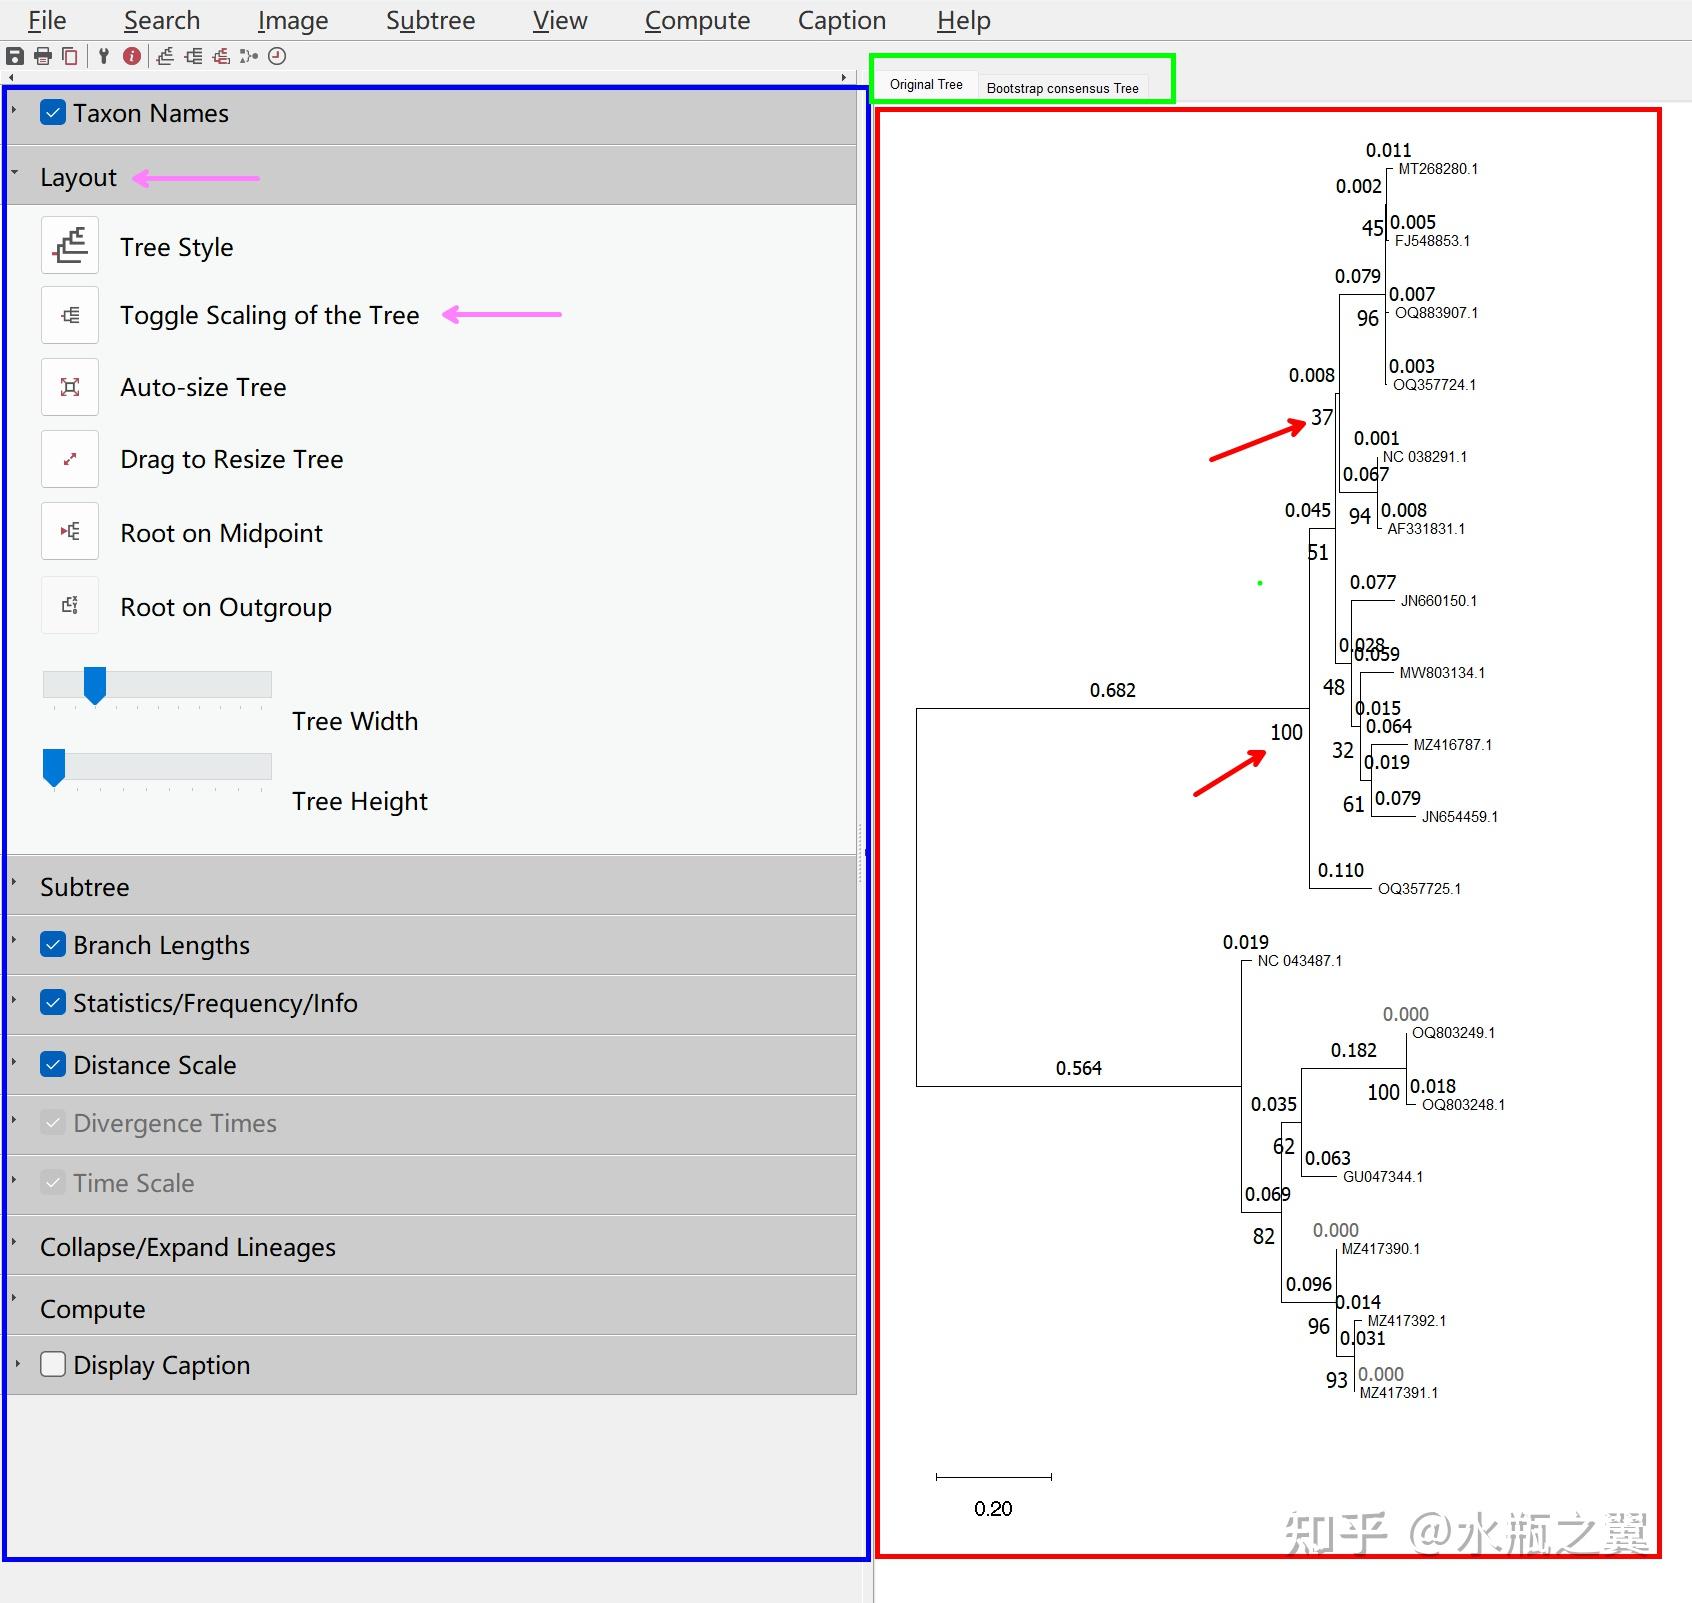Image resolution: width=1692 pixels, height=1603 pixels.
Task: Click the Drag to Resize Tree icon
Action: coord(70,459)
